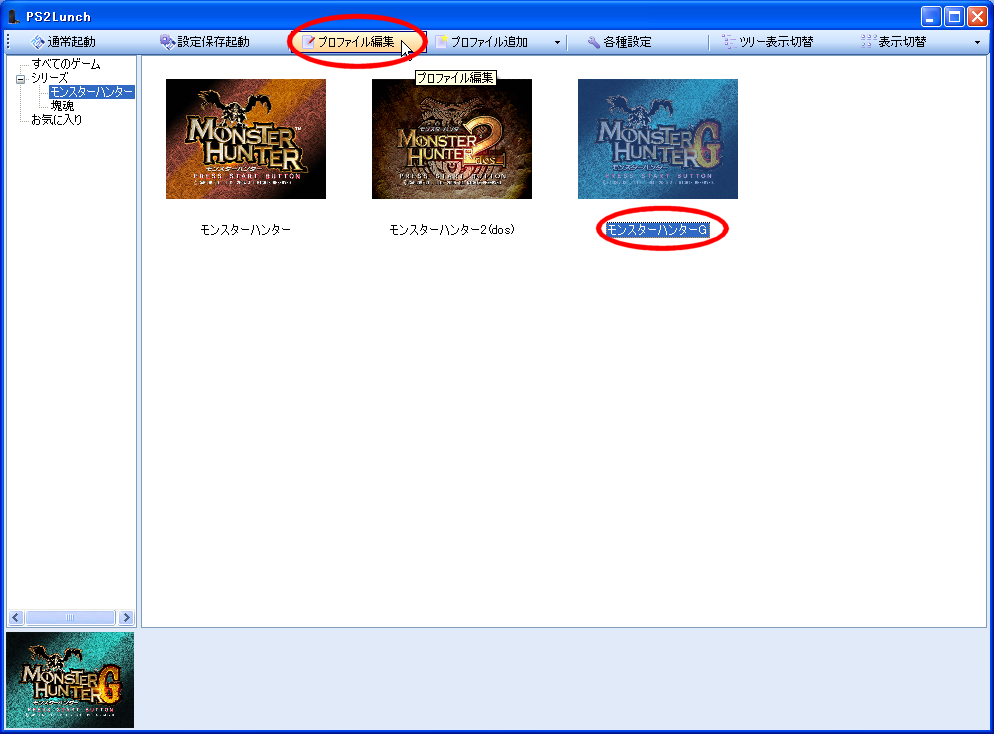
Task: Click the 表示切替 view icon
Action: (868, 42)
